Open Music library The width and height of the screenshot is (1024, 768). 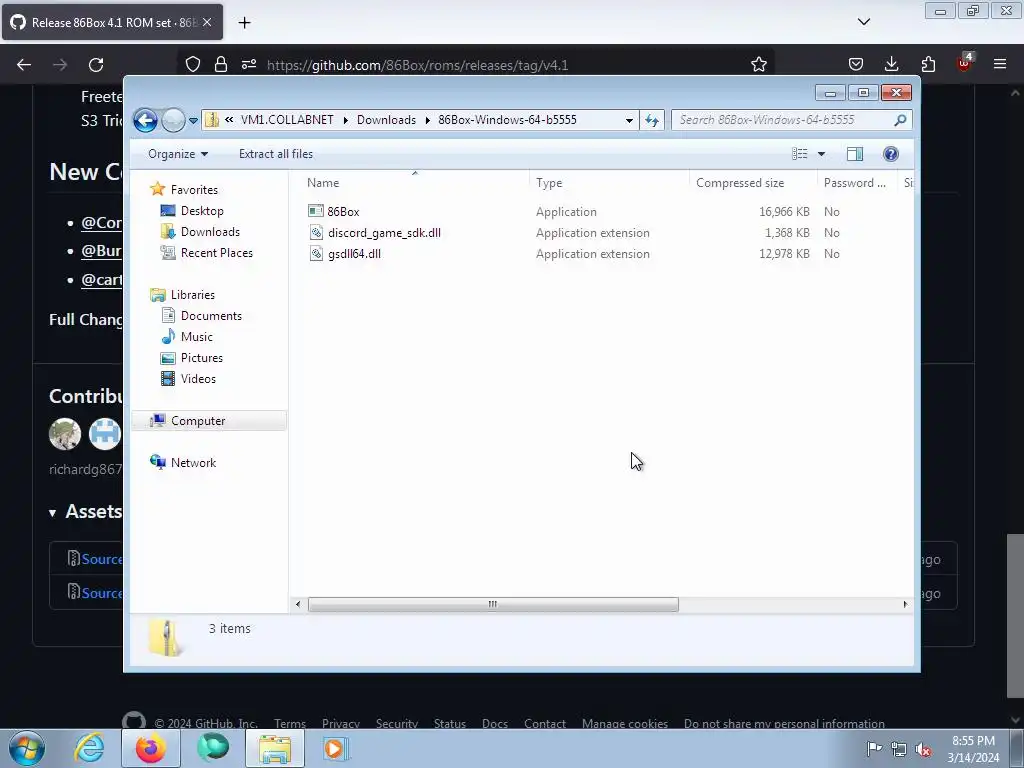(x=197, y=337)
